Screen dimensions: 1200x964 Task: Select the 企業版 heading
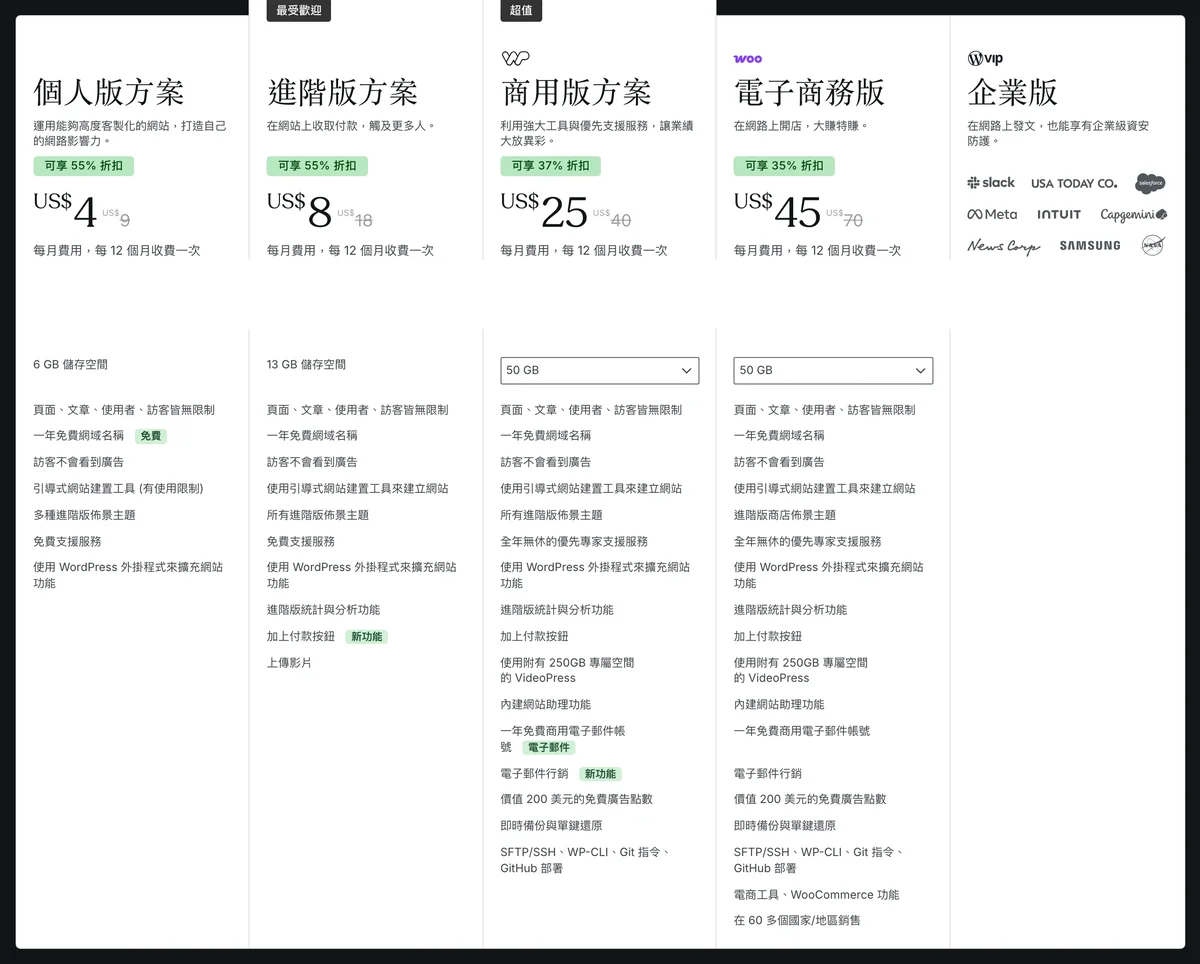click(x=1012, y=92)
